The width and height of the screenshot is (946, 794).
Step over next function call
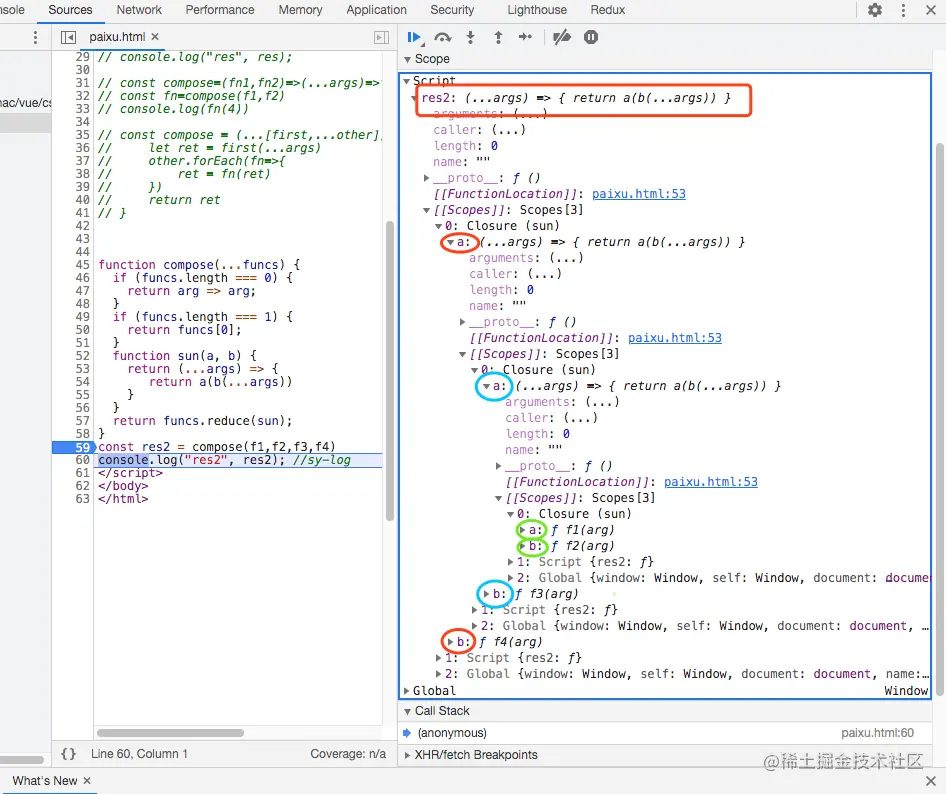[443, 37]
